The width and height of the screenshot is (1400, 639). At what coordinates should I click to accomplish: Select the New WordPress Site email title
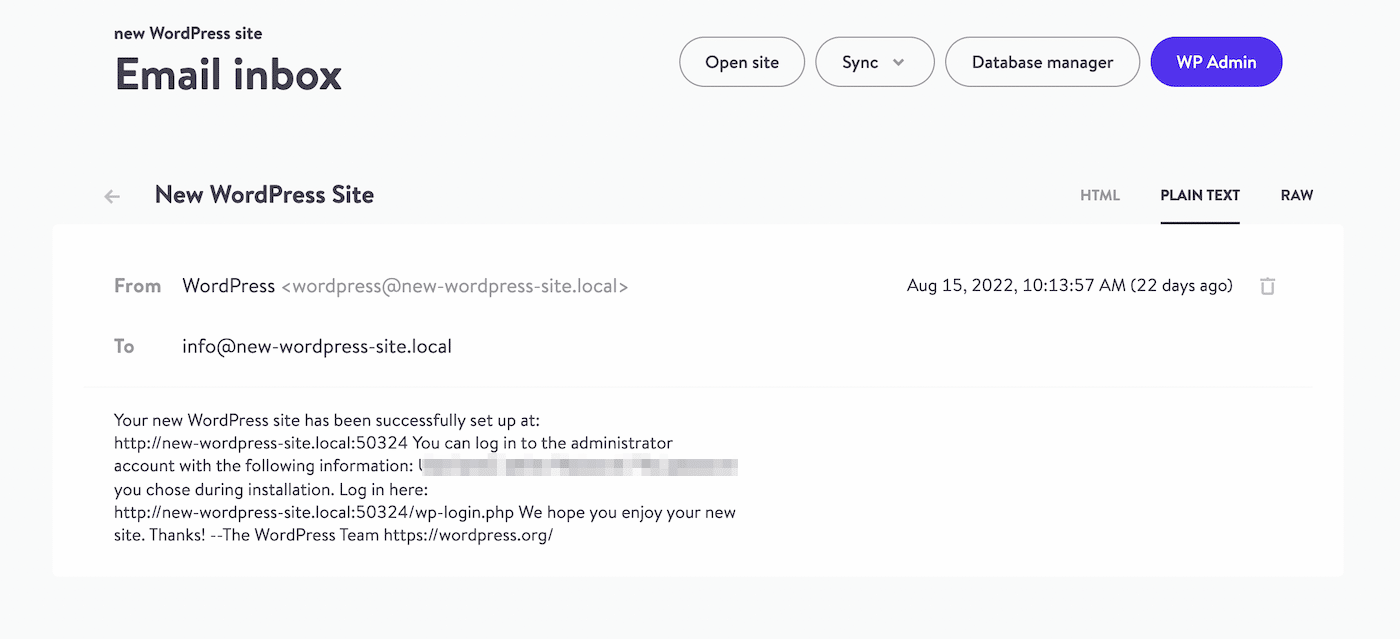(264, 195)
